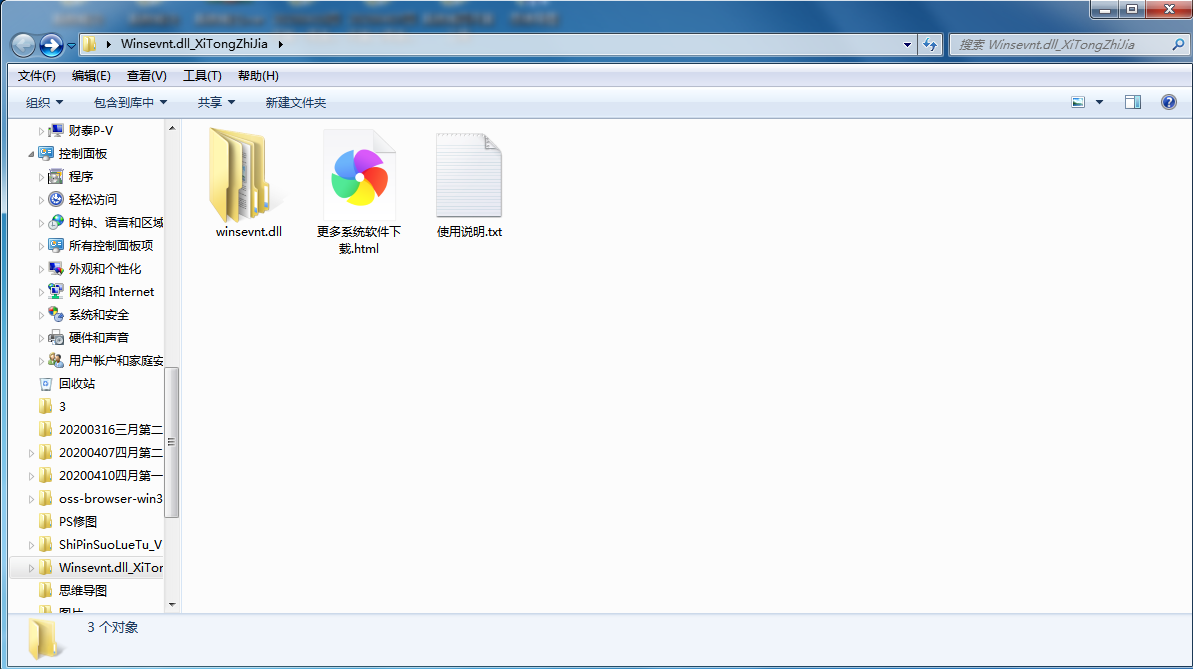Select the 硬件和声音 icon
The height and width of the screenshot is (669, 1193).
click(56, 337)
